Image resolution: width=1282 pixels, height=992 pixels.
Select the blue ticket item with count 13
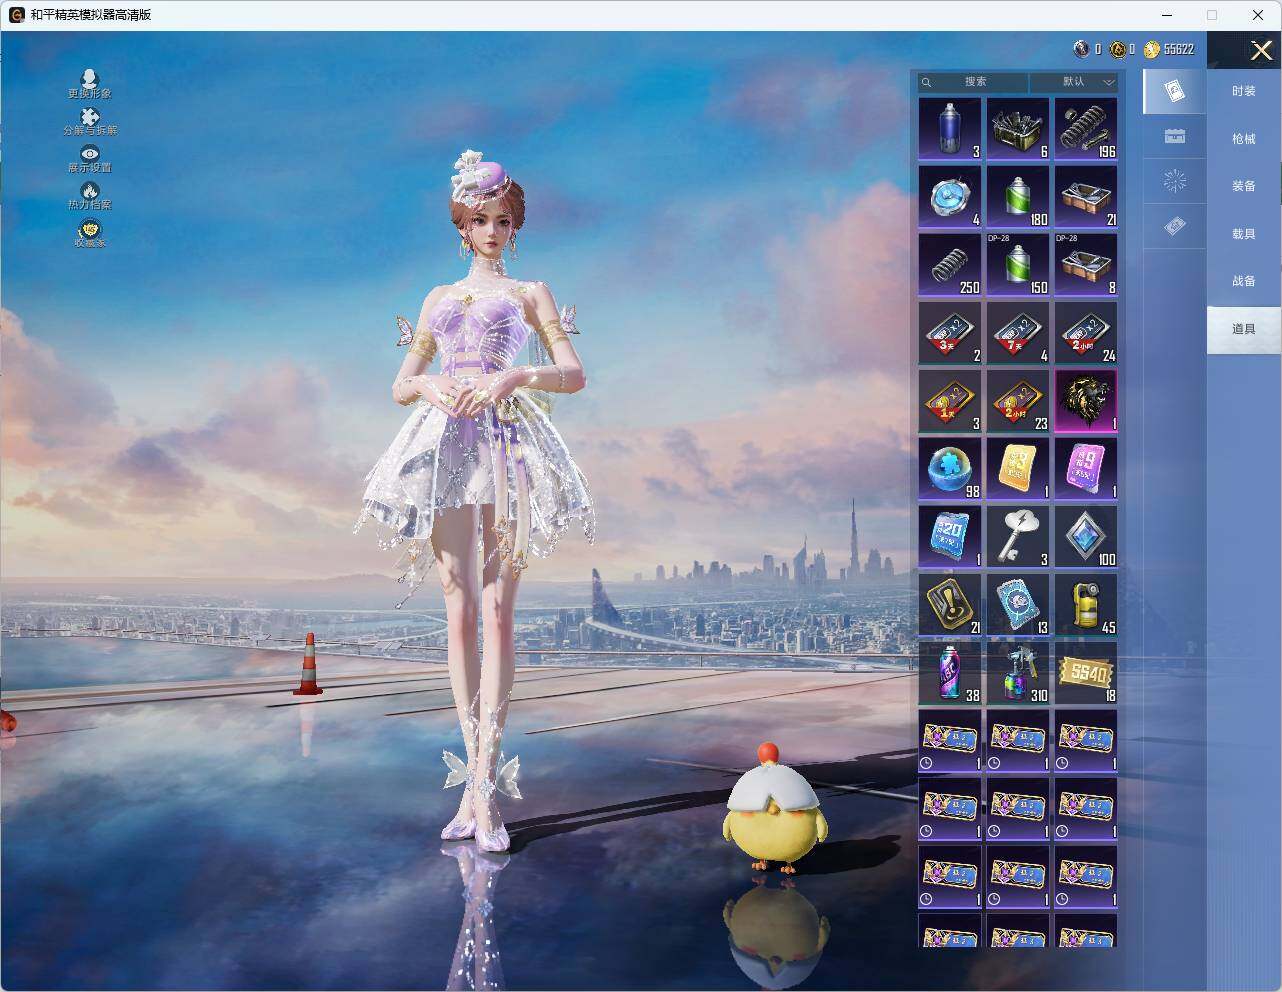[x=1018, y=605]
